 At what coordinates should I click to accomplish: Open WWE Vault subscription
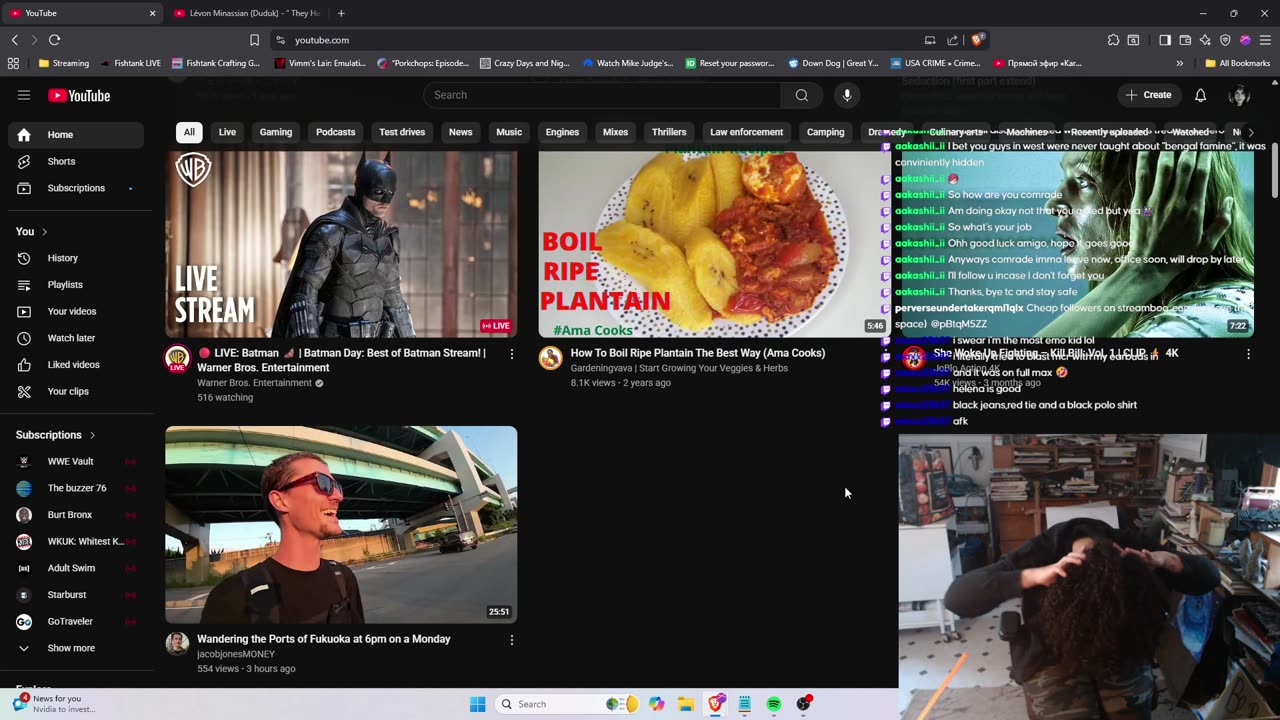click(x=78, y=461)
